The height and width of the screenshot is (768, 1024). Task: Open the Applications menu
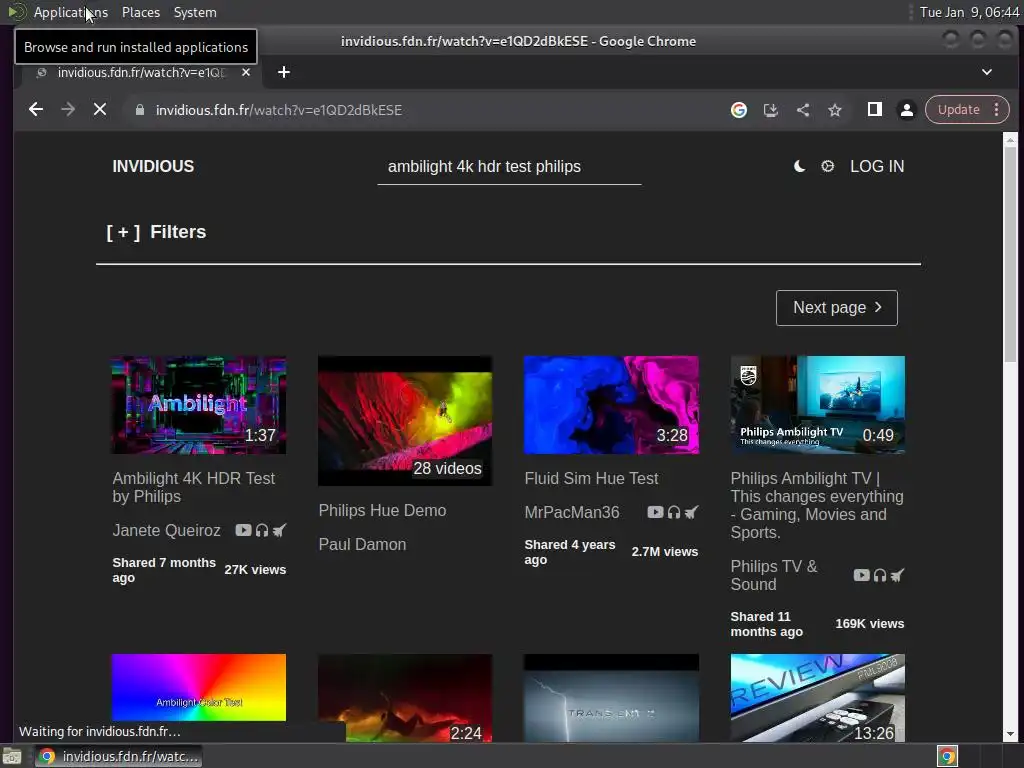pos(71,12)
